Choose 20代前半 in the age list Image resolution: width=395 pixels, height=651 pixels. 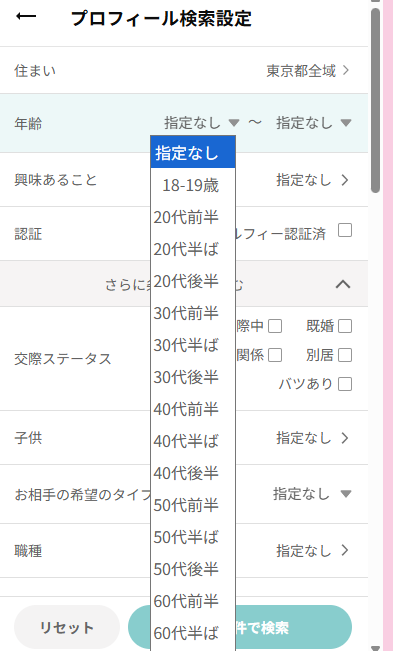point(193,217)
